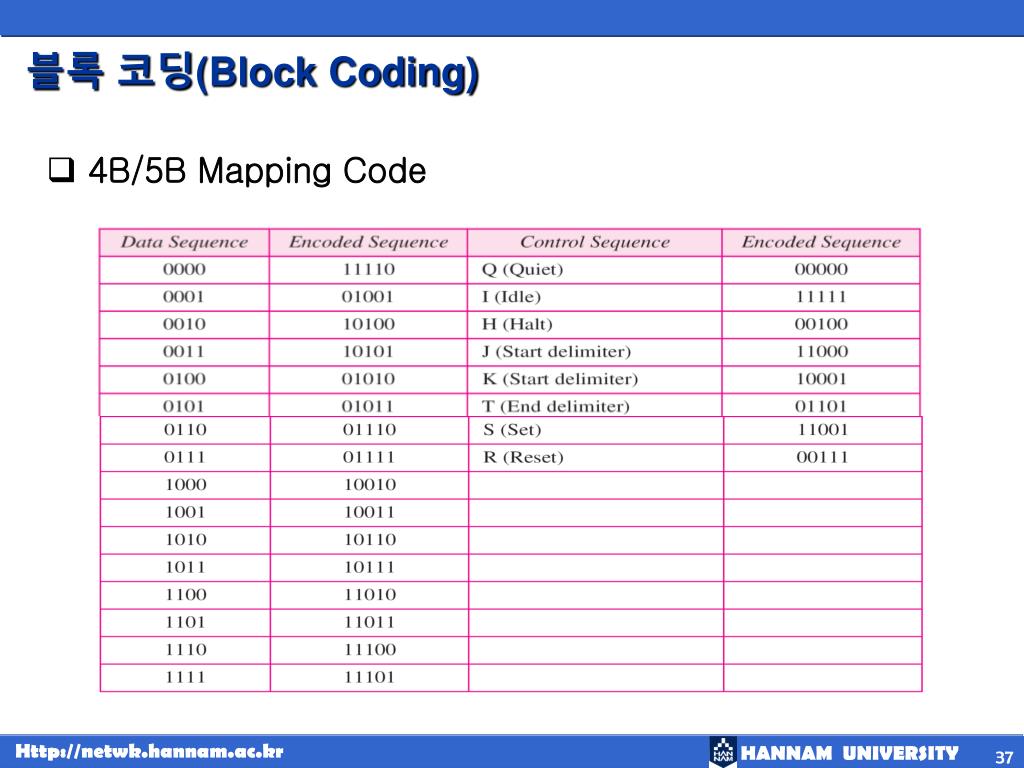Click the Encoded Sequence header beside Control Sequence
This screenshot has width=1024, height=768.
coord(821,242)
